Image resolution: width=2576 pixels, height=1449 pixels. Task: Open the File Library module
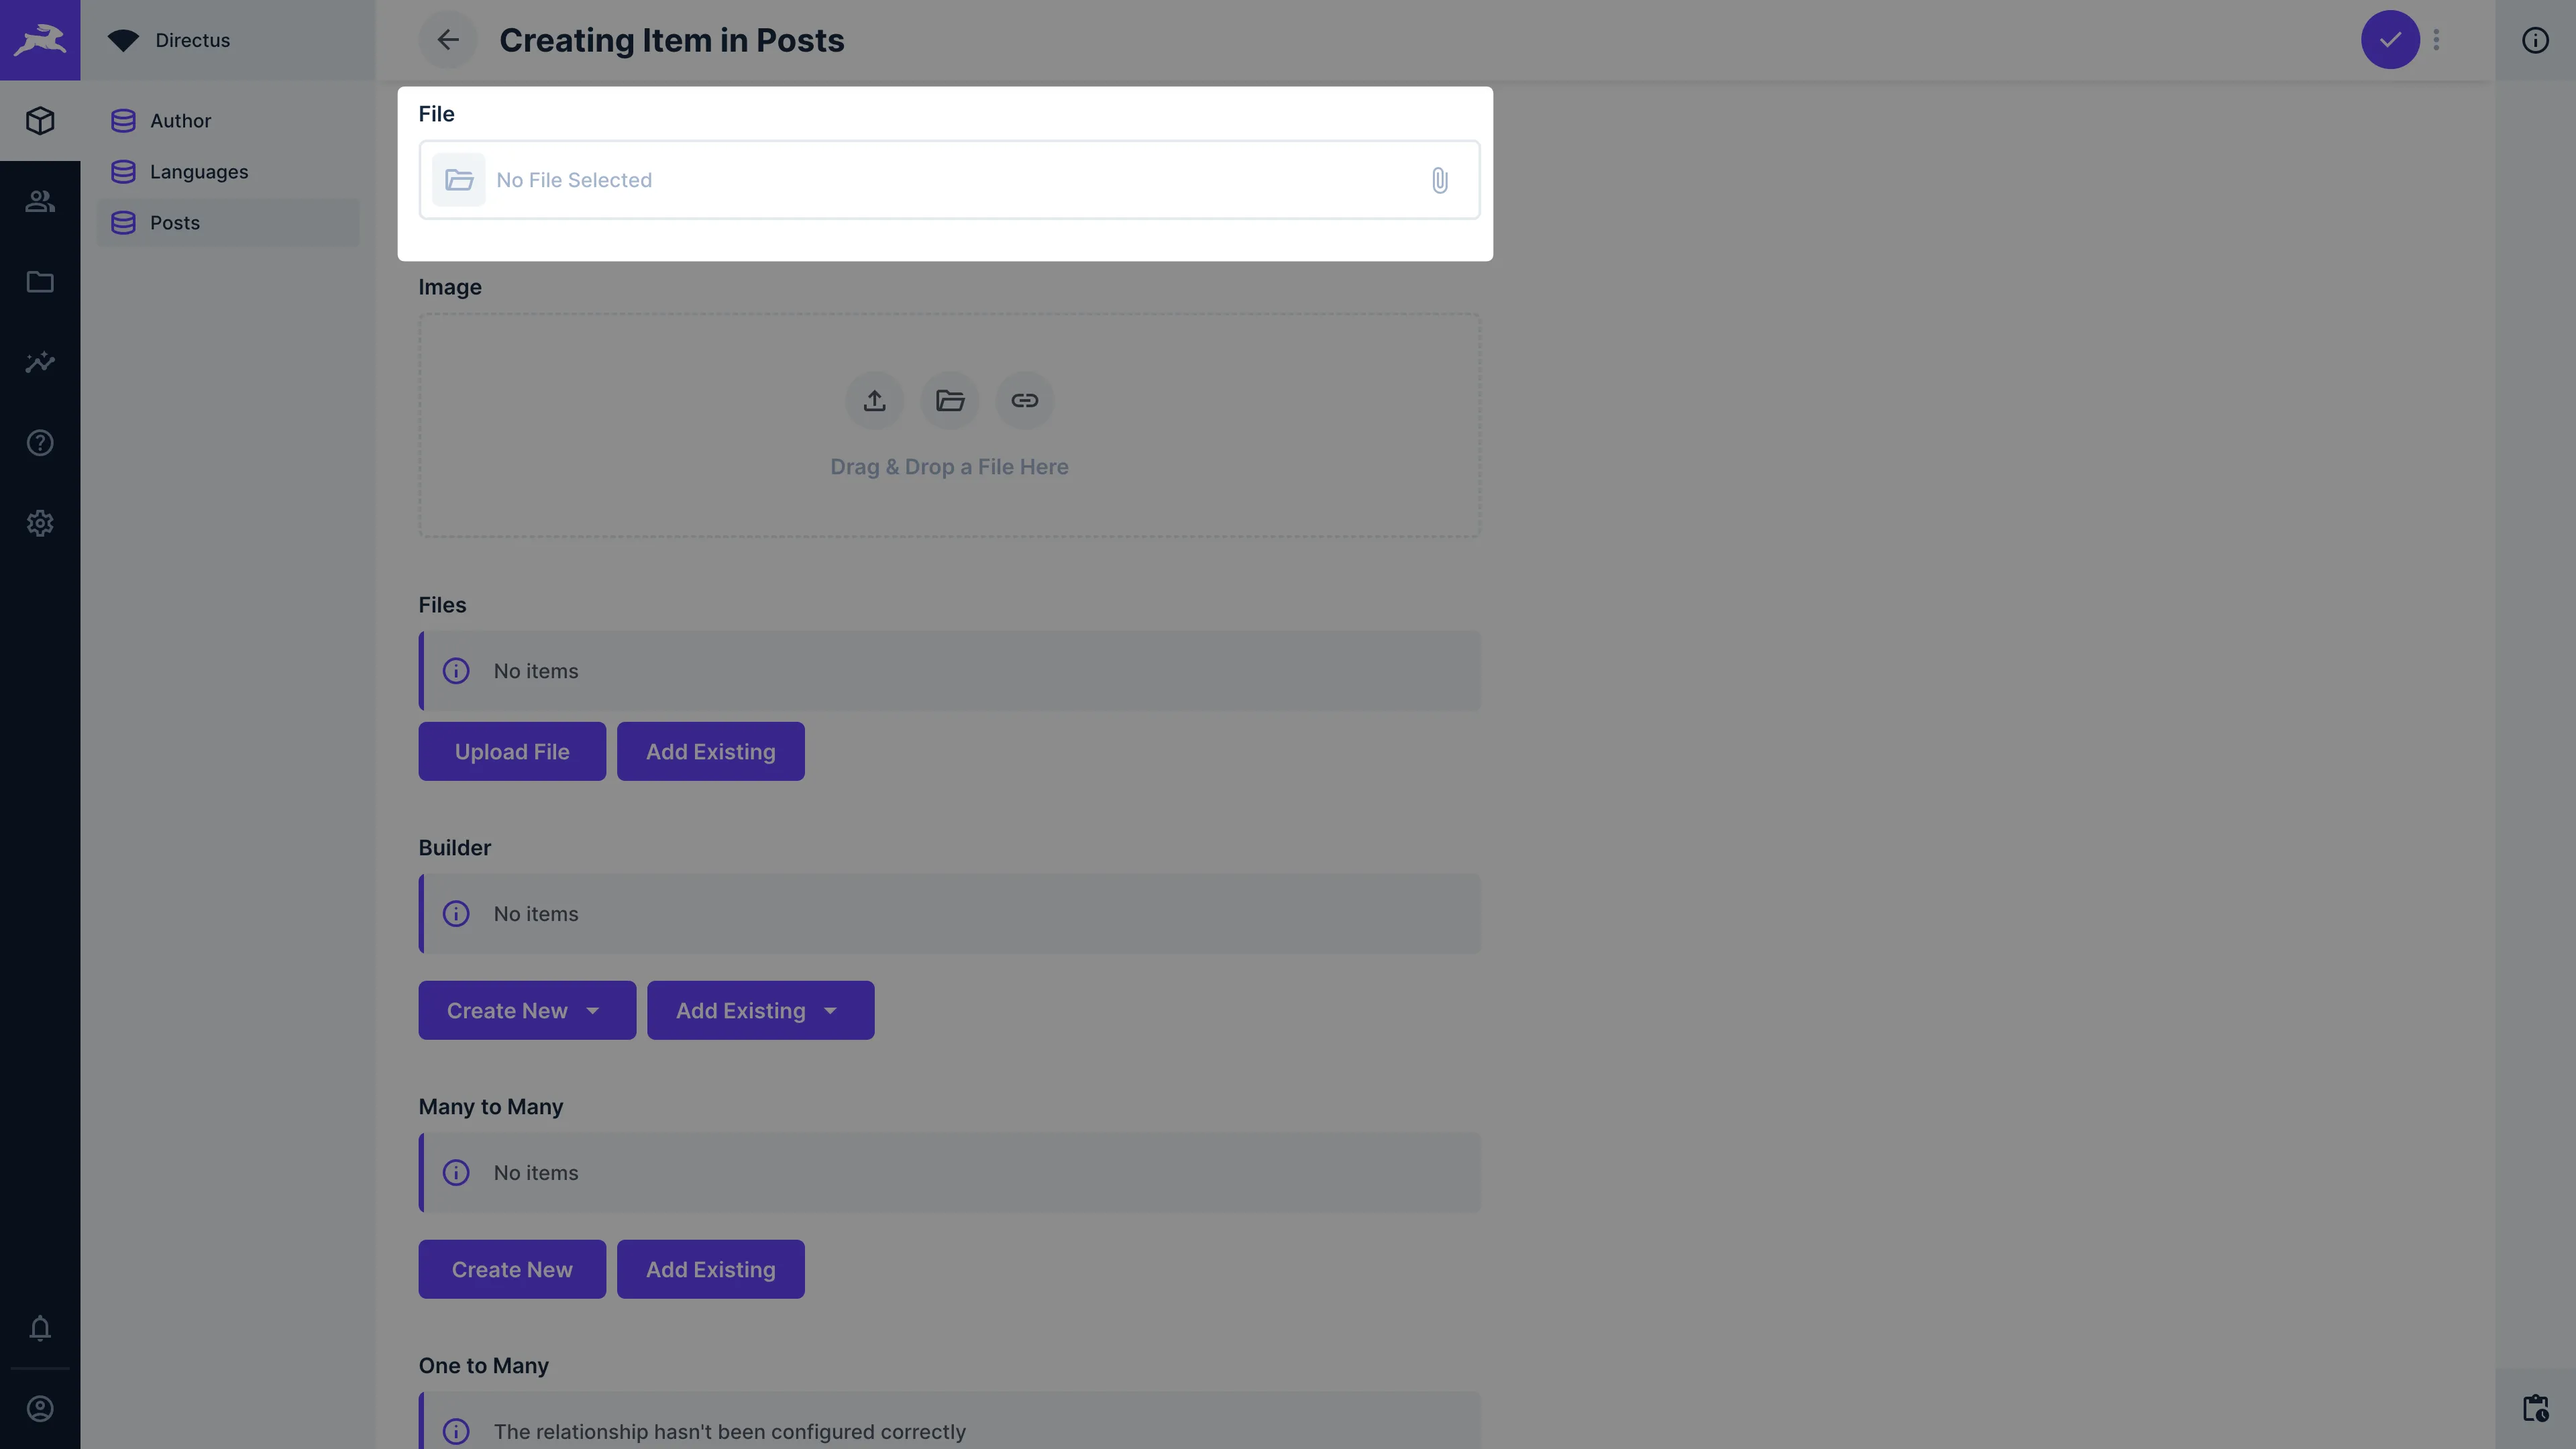click(40, 282)
